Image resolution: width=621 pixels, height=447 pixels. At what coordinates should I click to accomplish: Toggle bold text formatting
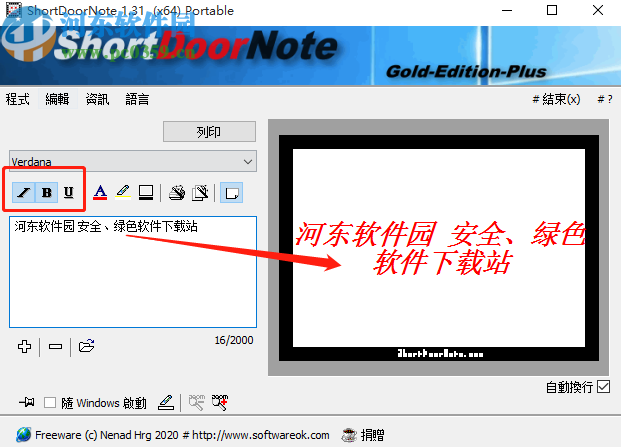[x=47, y=192]
